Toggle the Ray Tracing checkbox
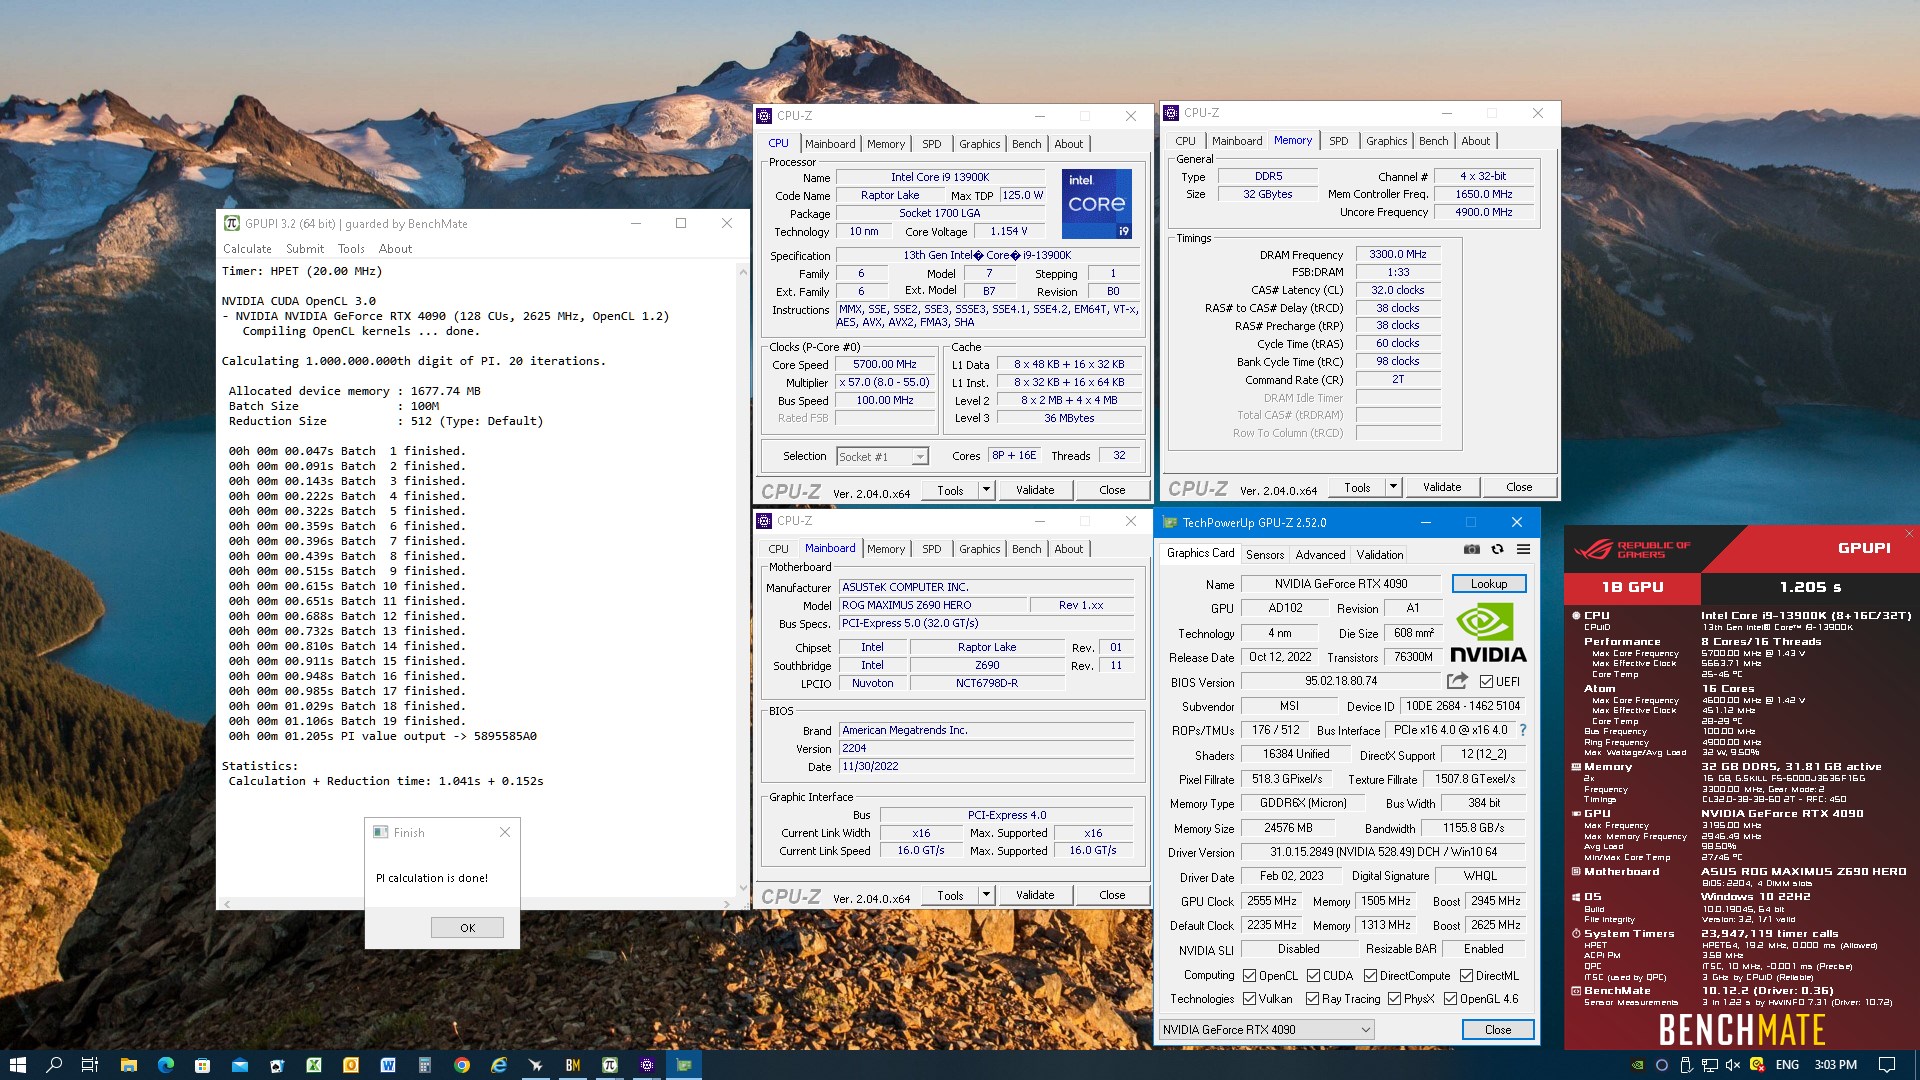 click(1312, 999)
